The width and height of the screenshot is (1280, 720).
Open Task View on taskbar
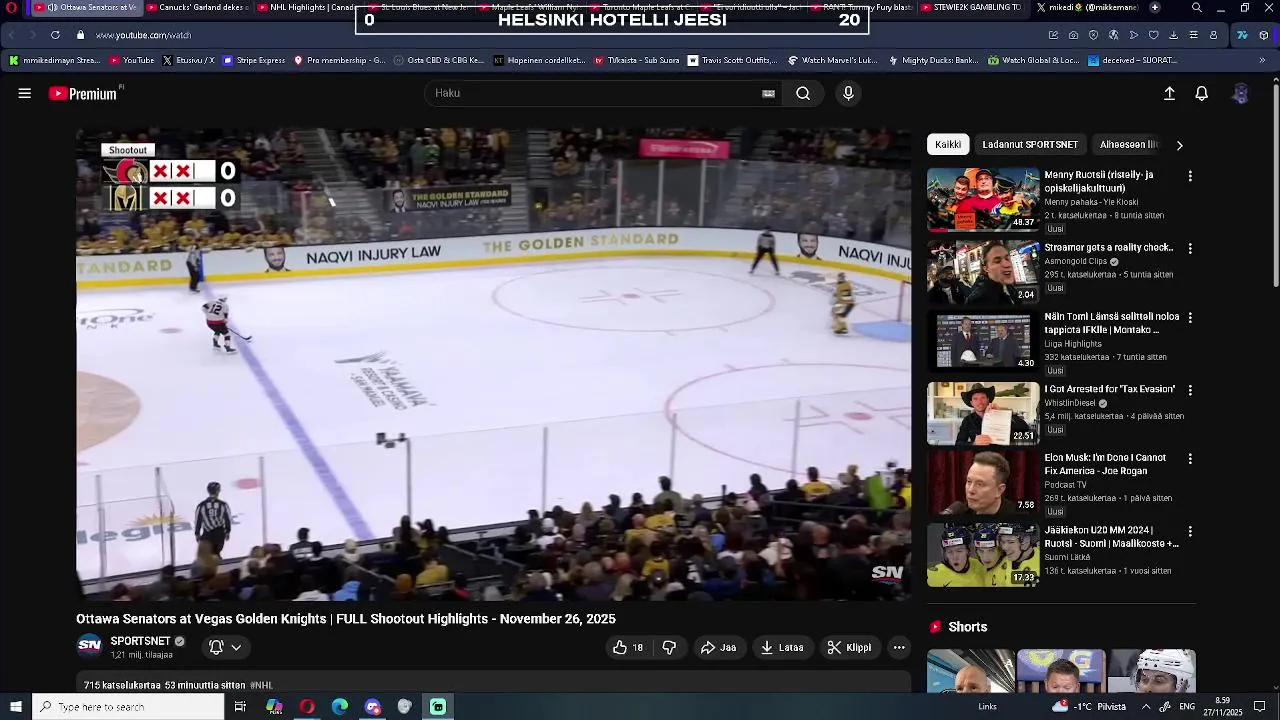pyautogui.click(x=240, y=707)
